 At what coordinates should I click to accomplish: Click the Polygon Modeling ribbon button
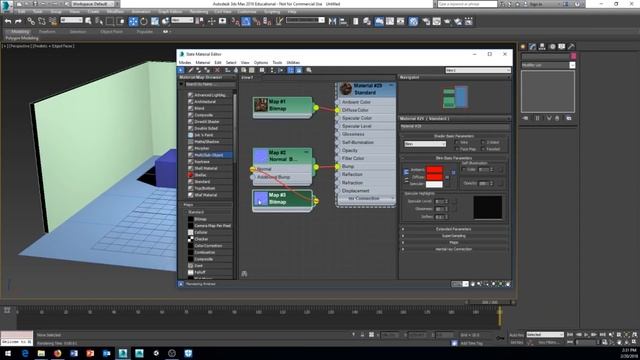click(22, 38)
